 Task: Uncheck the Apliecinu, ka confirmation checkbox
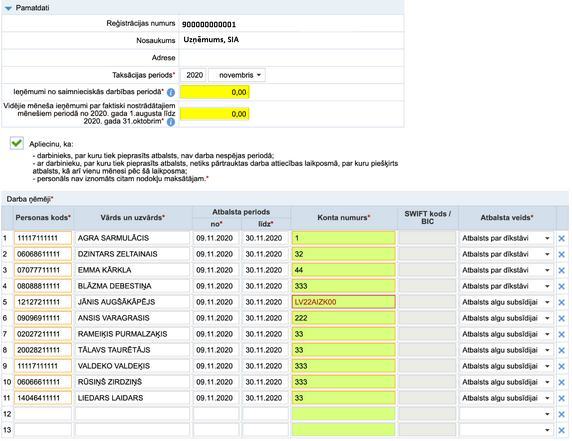17,143
